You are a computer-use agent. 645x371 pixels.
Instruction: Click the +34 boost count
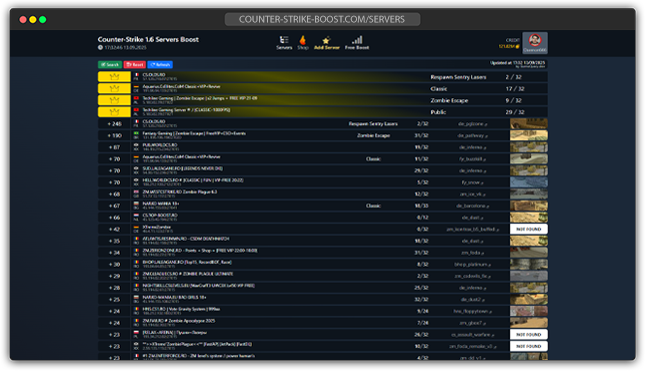[x=114, y=253]
